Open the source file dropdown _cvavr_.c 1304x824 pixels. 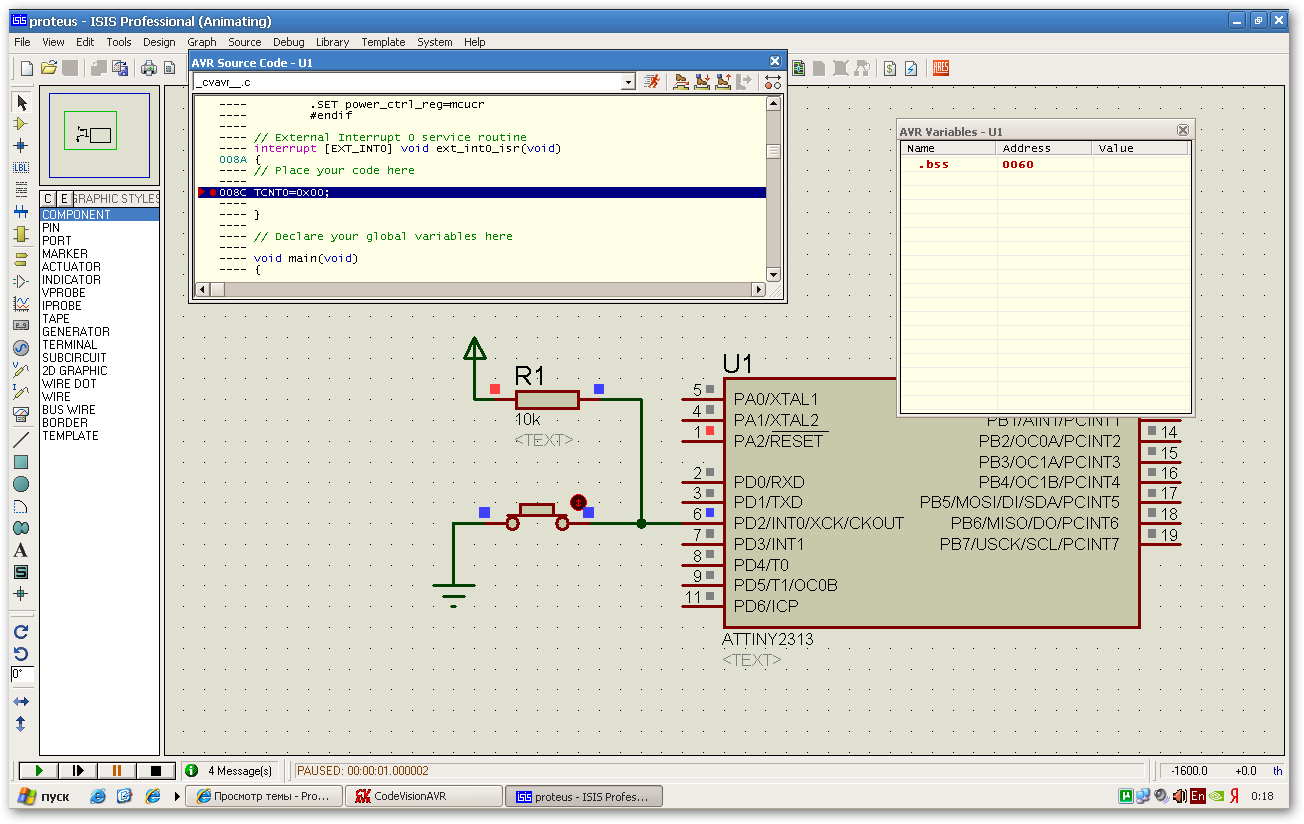click(x=628, y=82)
